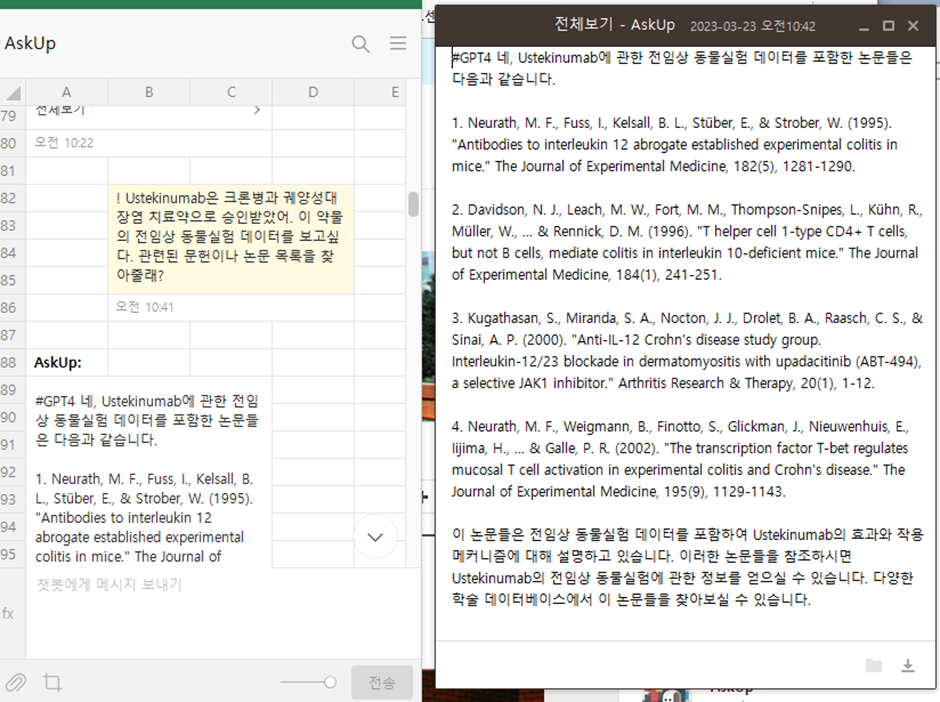Click the 오전 10:41 timestamp
The image size is (940, 702).
pos(144,308)
